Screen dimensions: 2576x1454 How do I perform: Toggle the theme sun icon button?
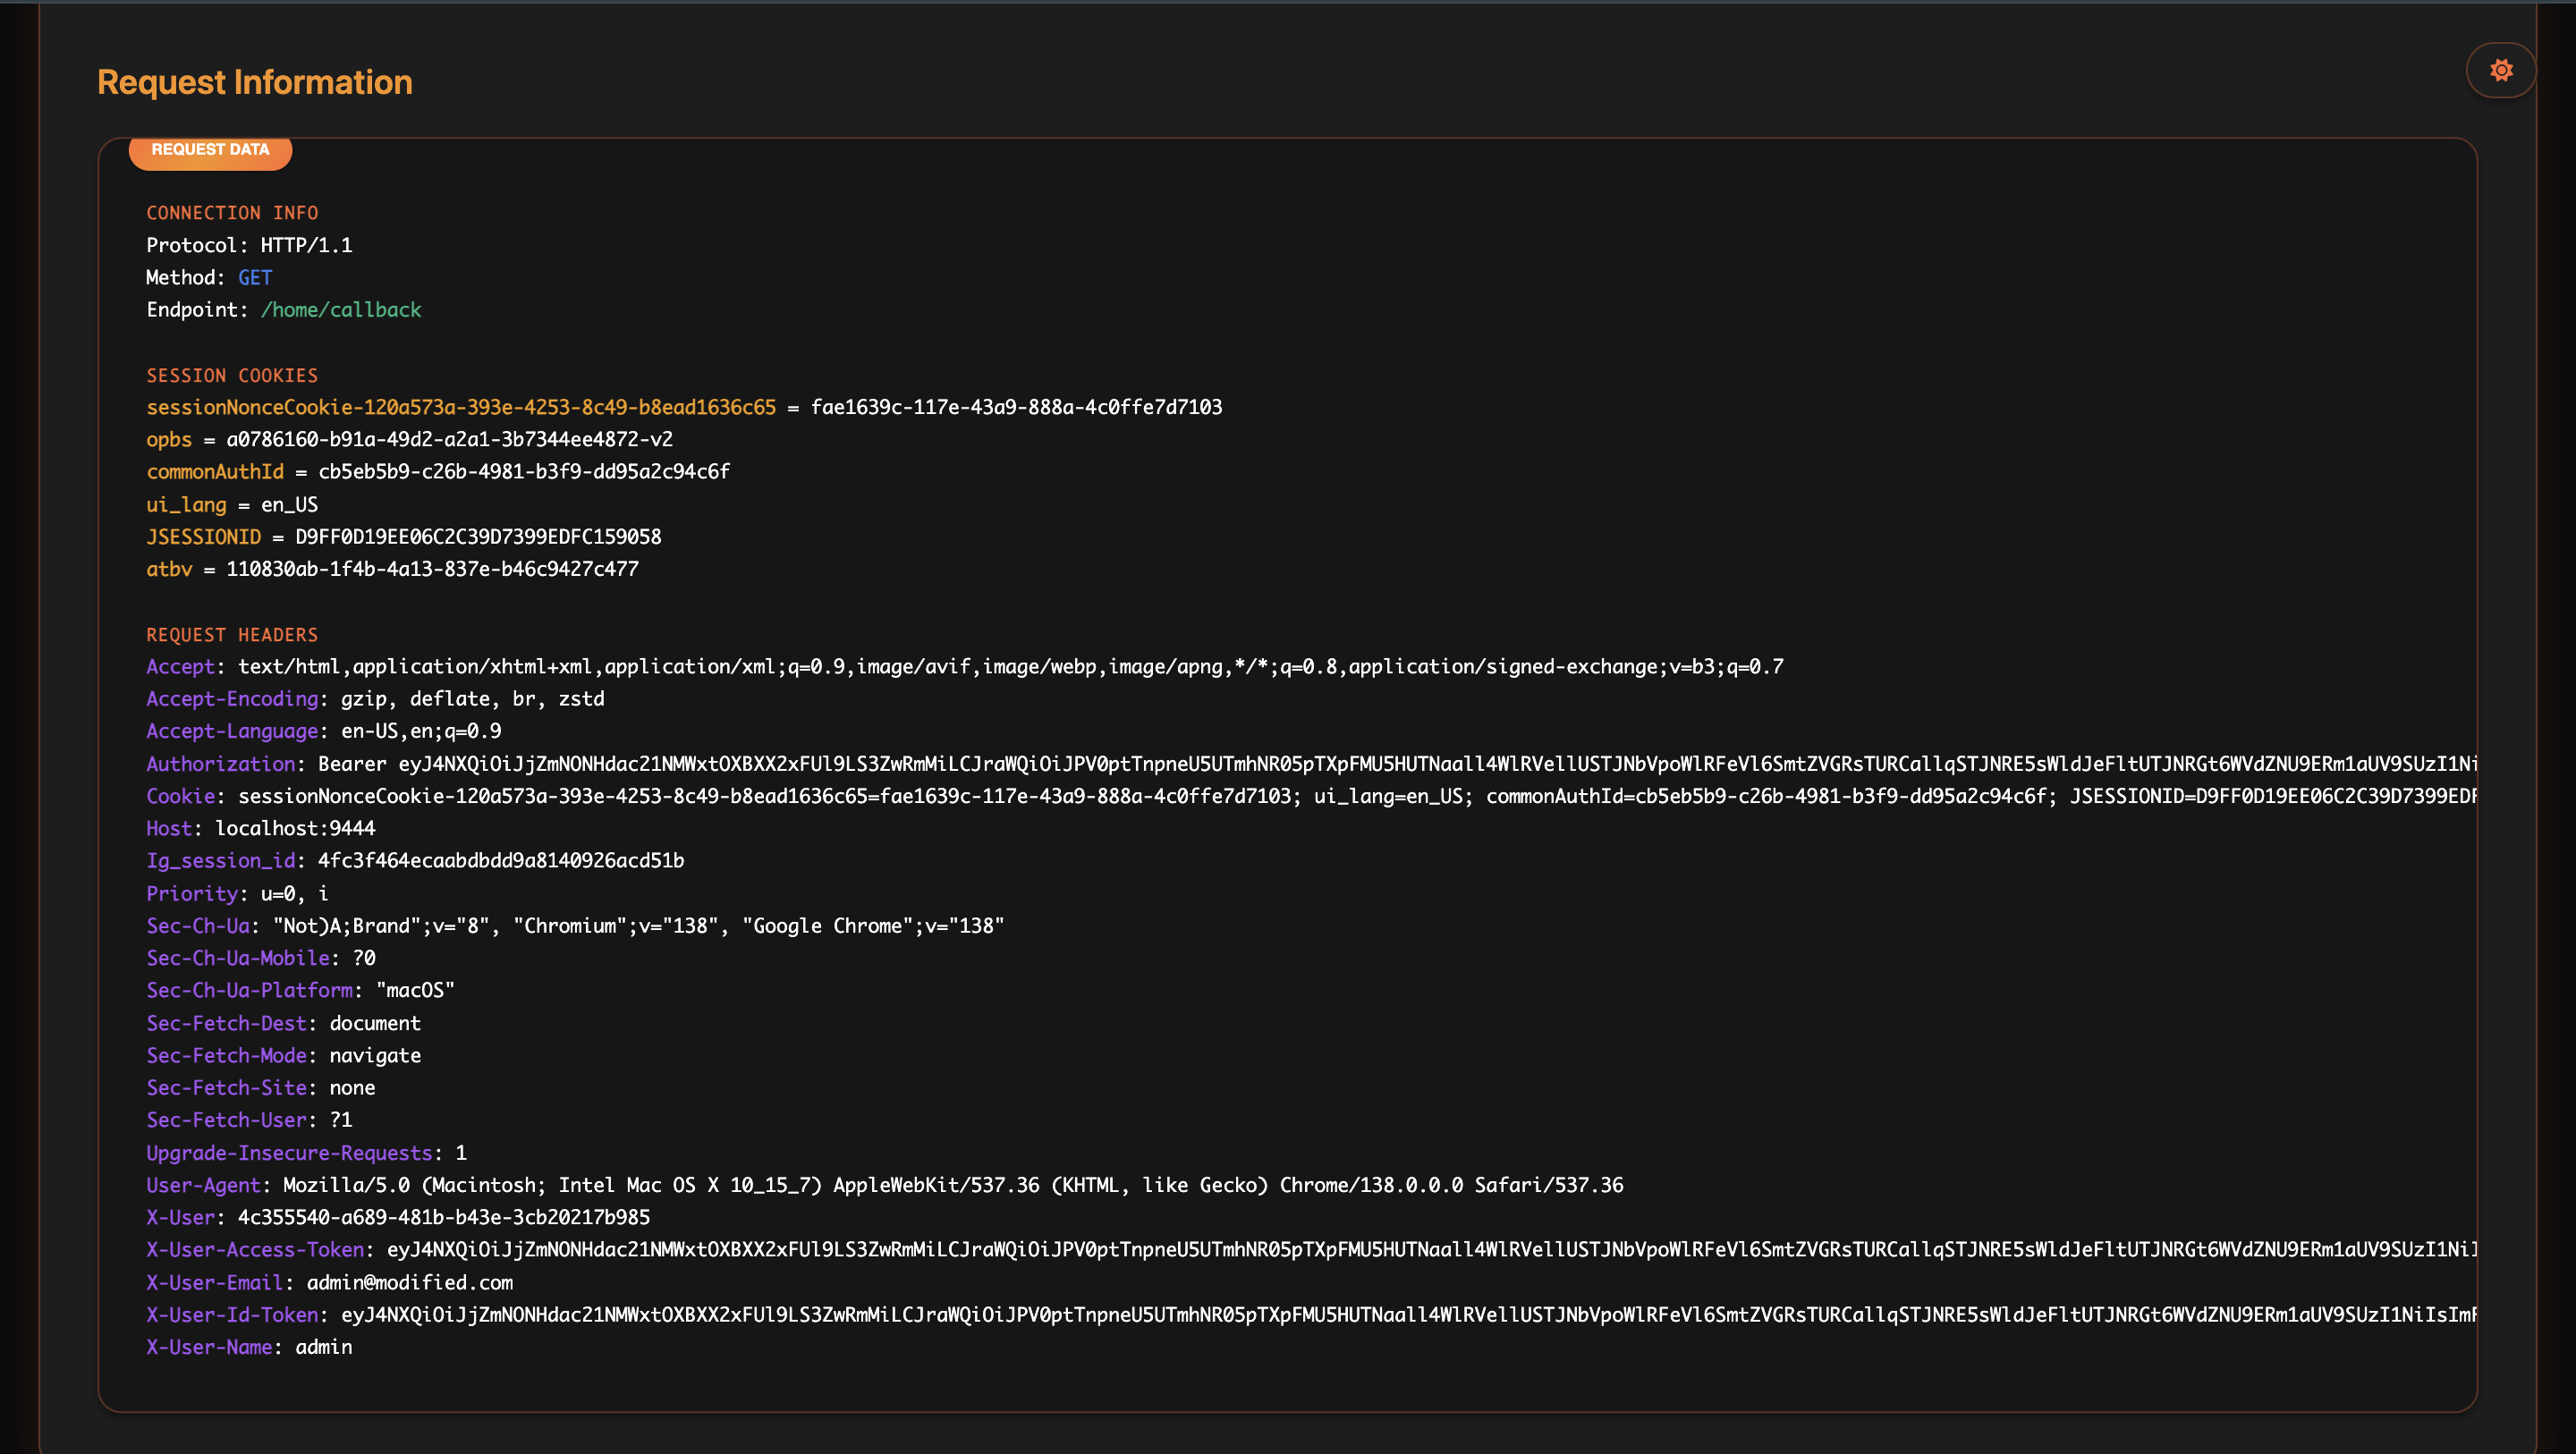coord(2500,70)
